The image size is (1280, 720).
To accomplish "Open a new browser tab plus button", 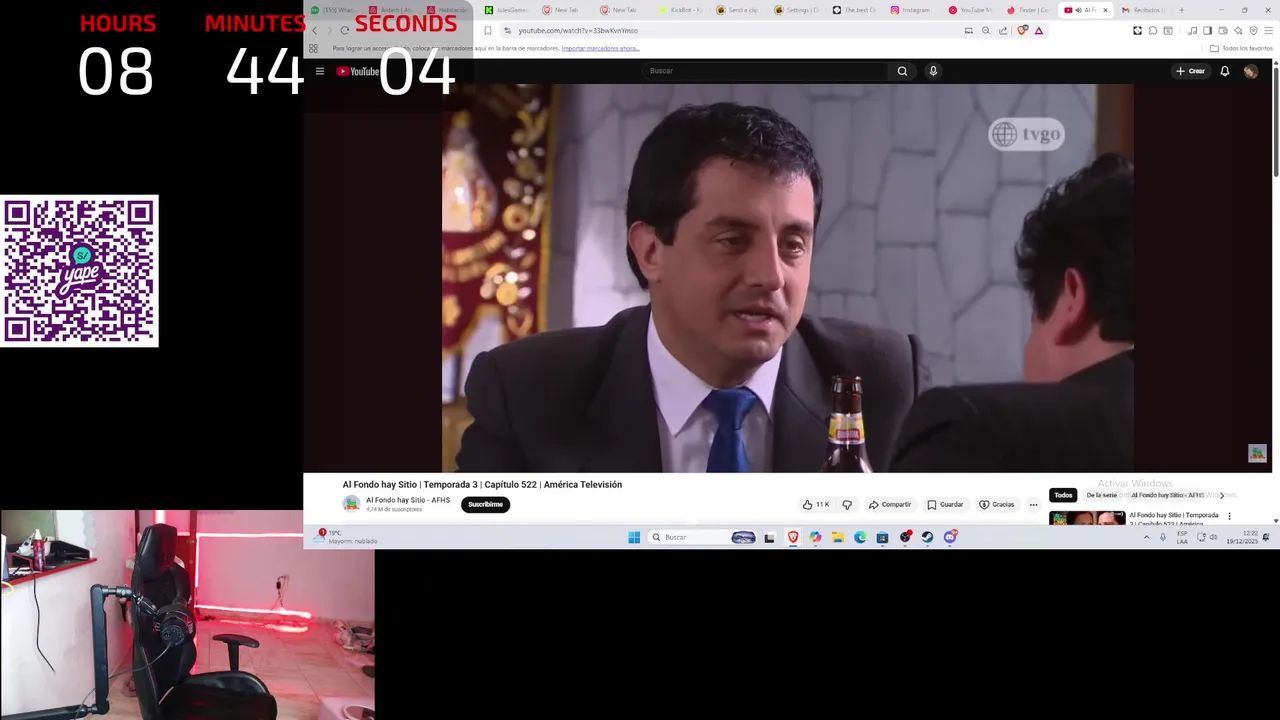I will point(1181,10).
